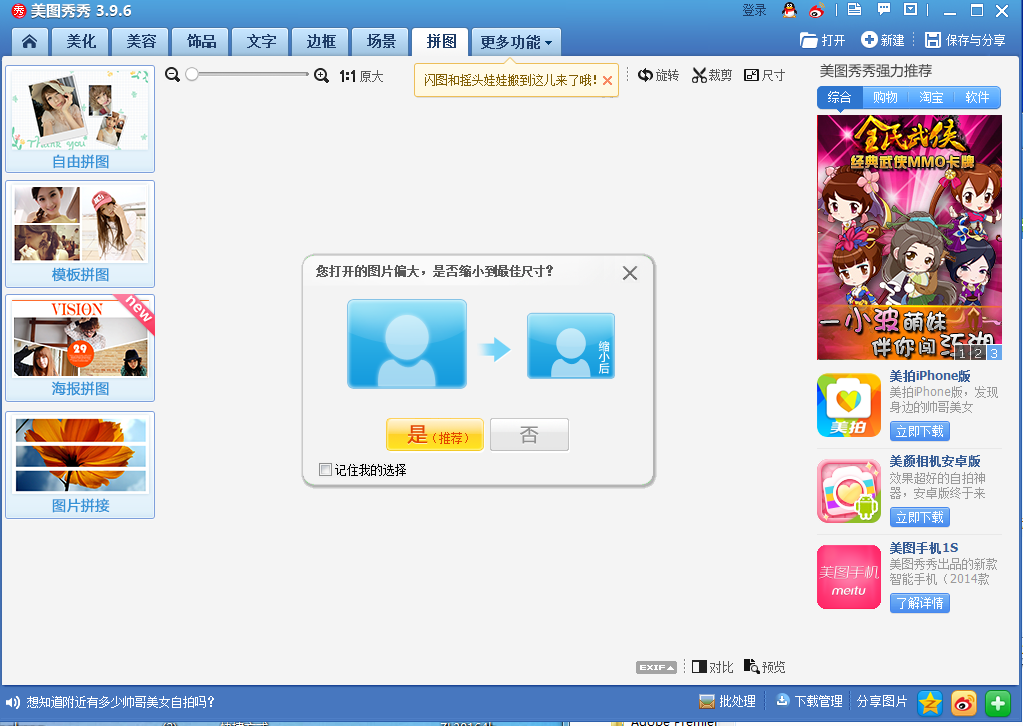The image size is (1023, 726).
Task: Open the 尺寸 resize tool
Action: click(x=764, y=75)
